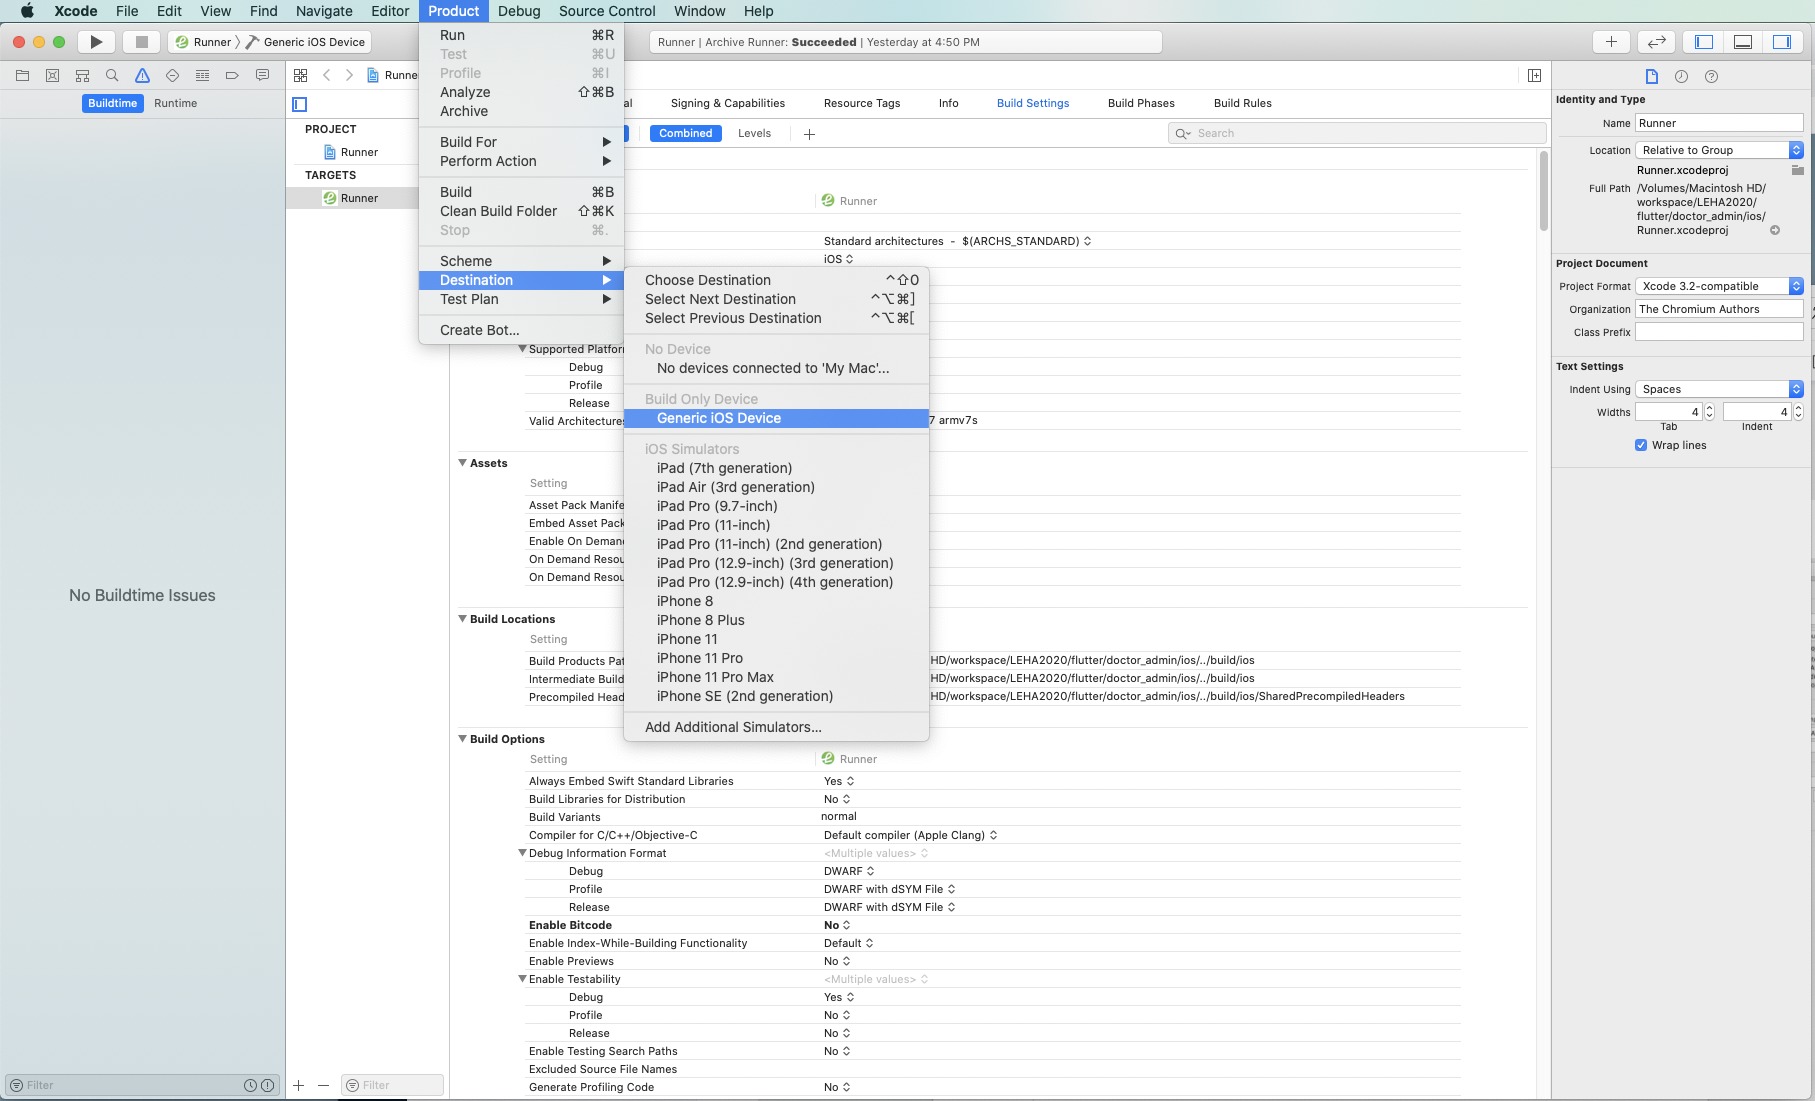Image resolution: width=1815 pixels, height=1101 pixels.
Task: Open the Source Control navigator
Action: coord(53,75)
